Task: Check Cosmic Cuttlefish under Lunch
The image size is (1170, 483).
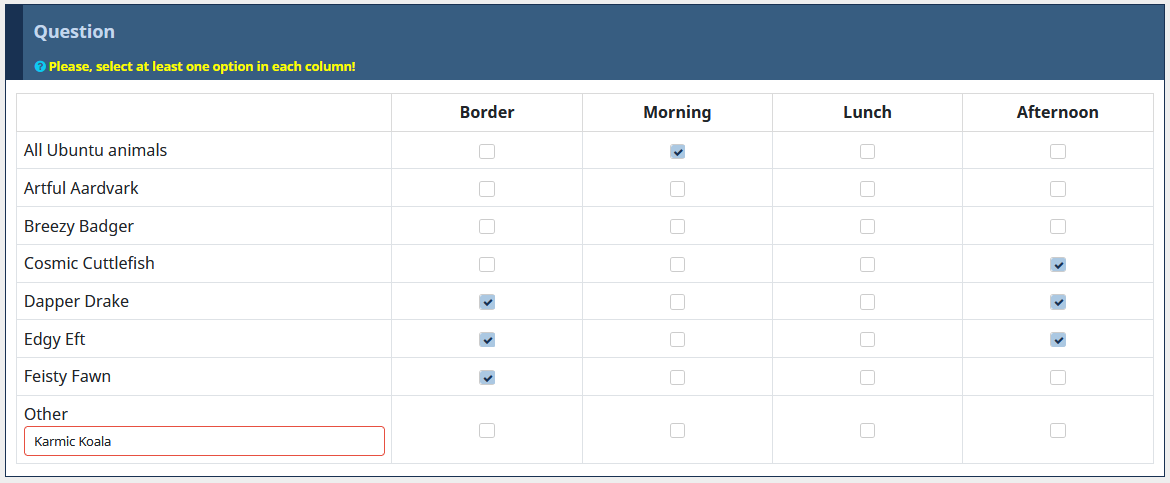Action: [867, 265]
